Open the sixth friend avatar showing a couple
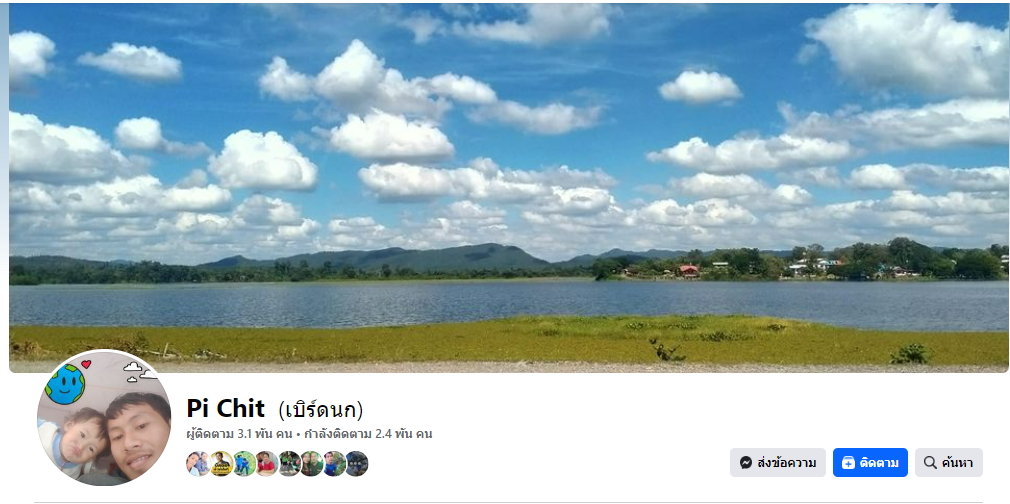1010x504 pixels. point(312,463)
